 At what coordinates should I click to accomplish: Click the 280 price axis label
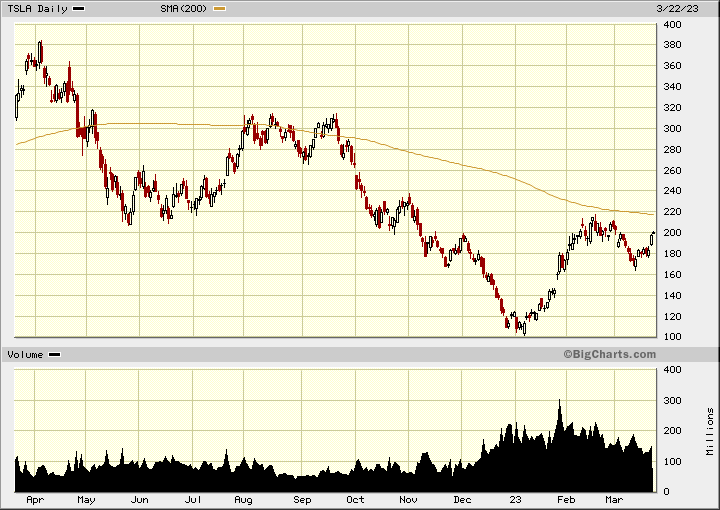click(672, 150)
